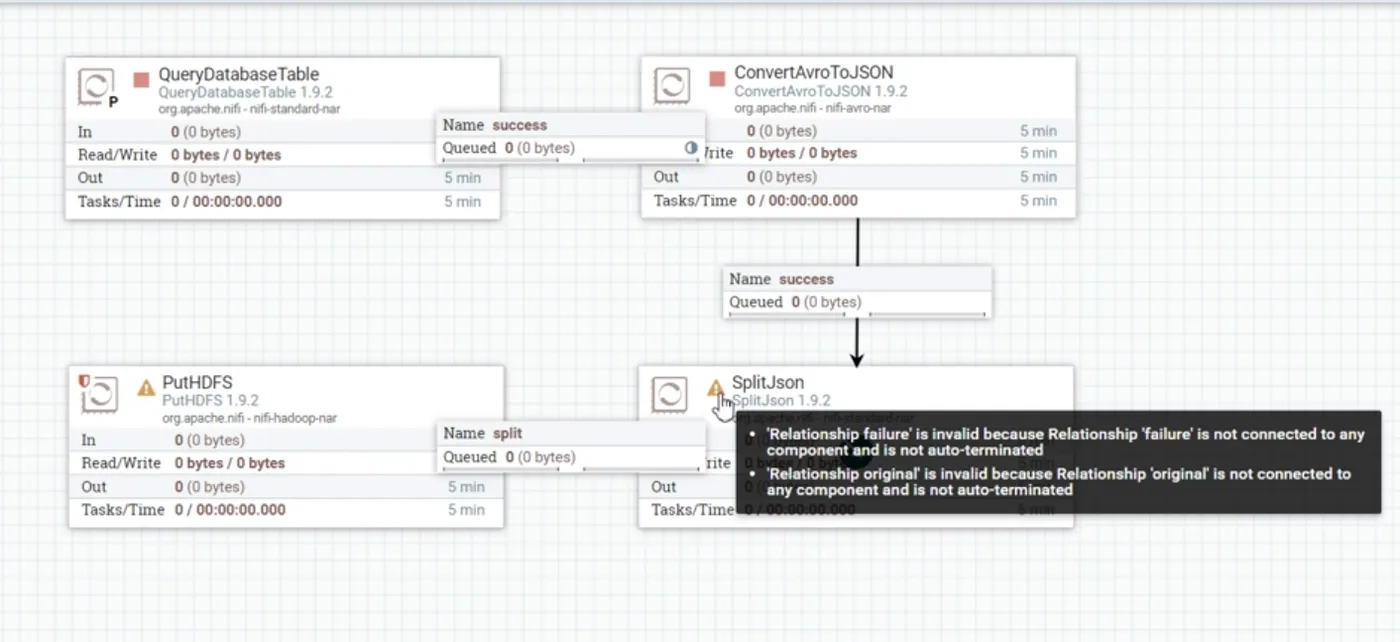Click the Read/Write row of PutHDFS

pos(286,463)
